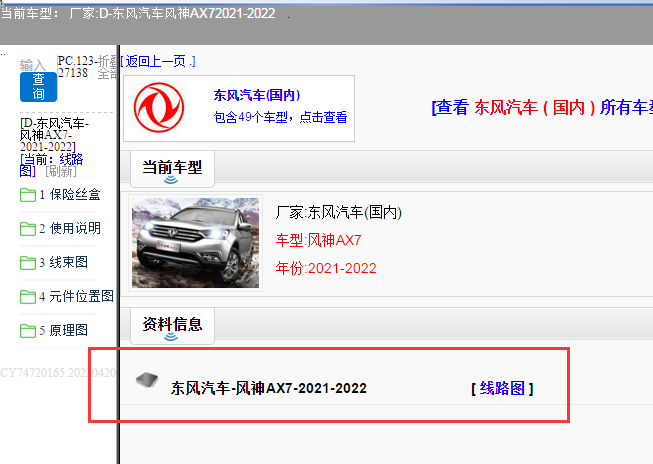Screen dimensions: 653x464
Task: Select the 资料信息 tab
Action: point(172,326)
